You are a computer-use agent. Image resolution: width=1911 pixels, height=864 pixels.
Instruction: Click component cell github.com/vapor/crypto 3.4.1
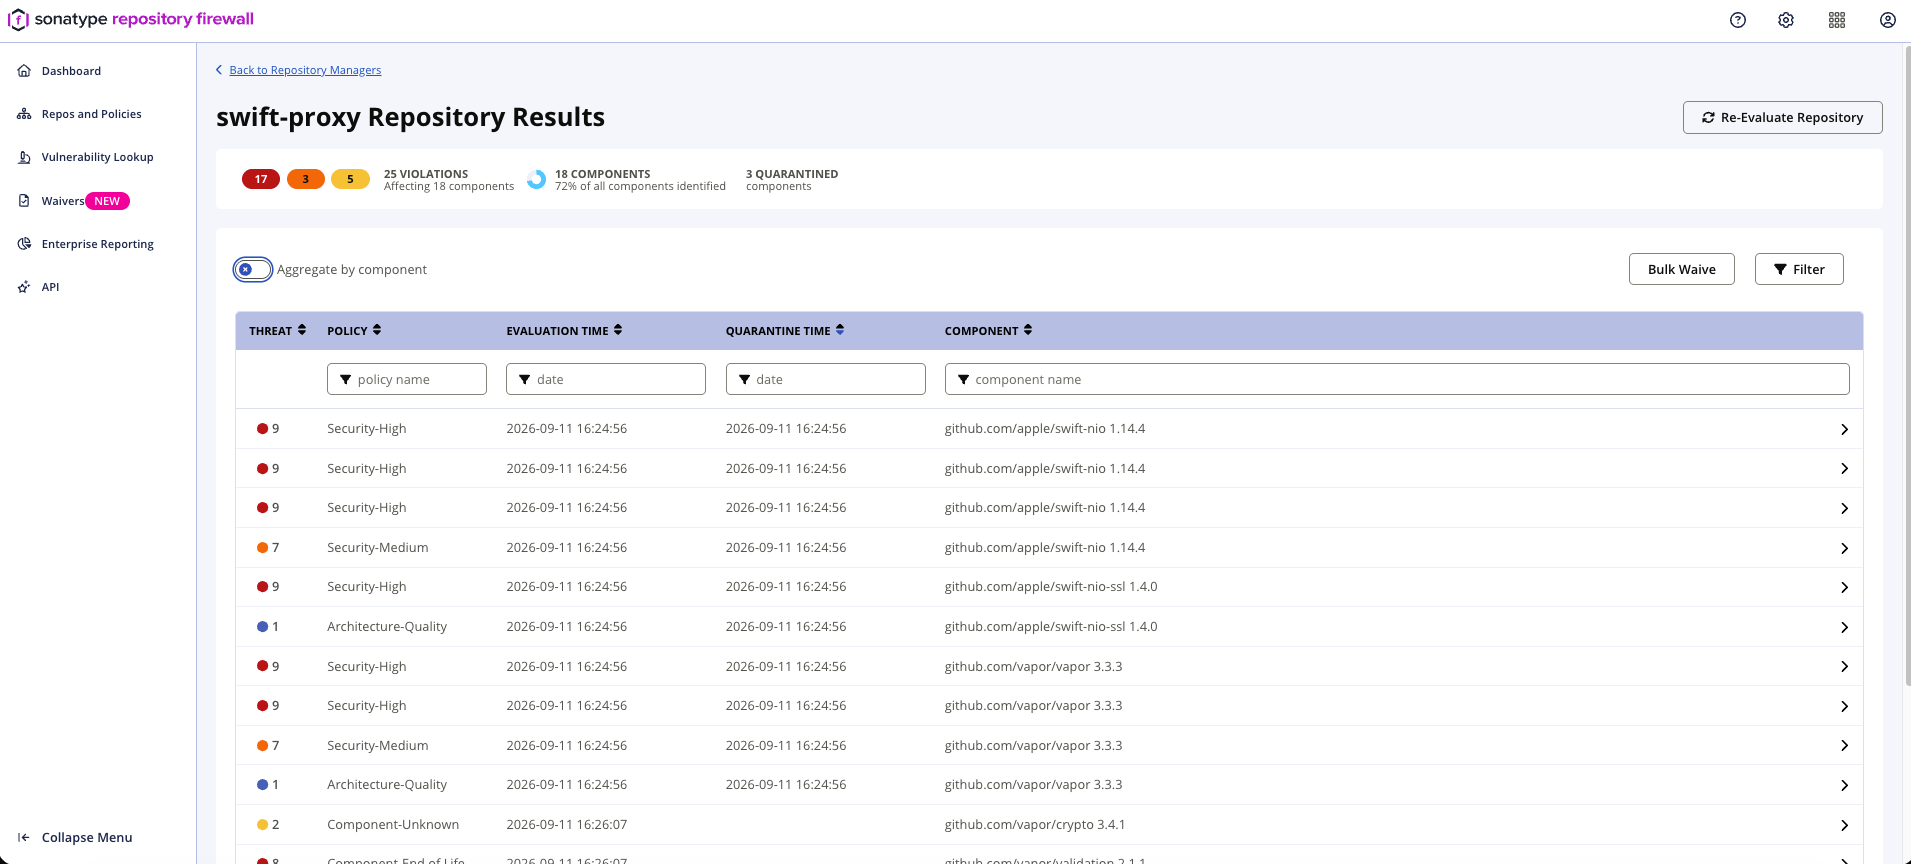click(1035, 825)
